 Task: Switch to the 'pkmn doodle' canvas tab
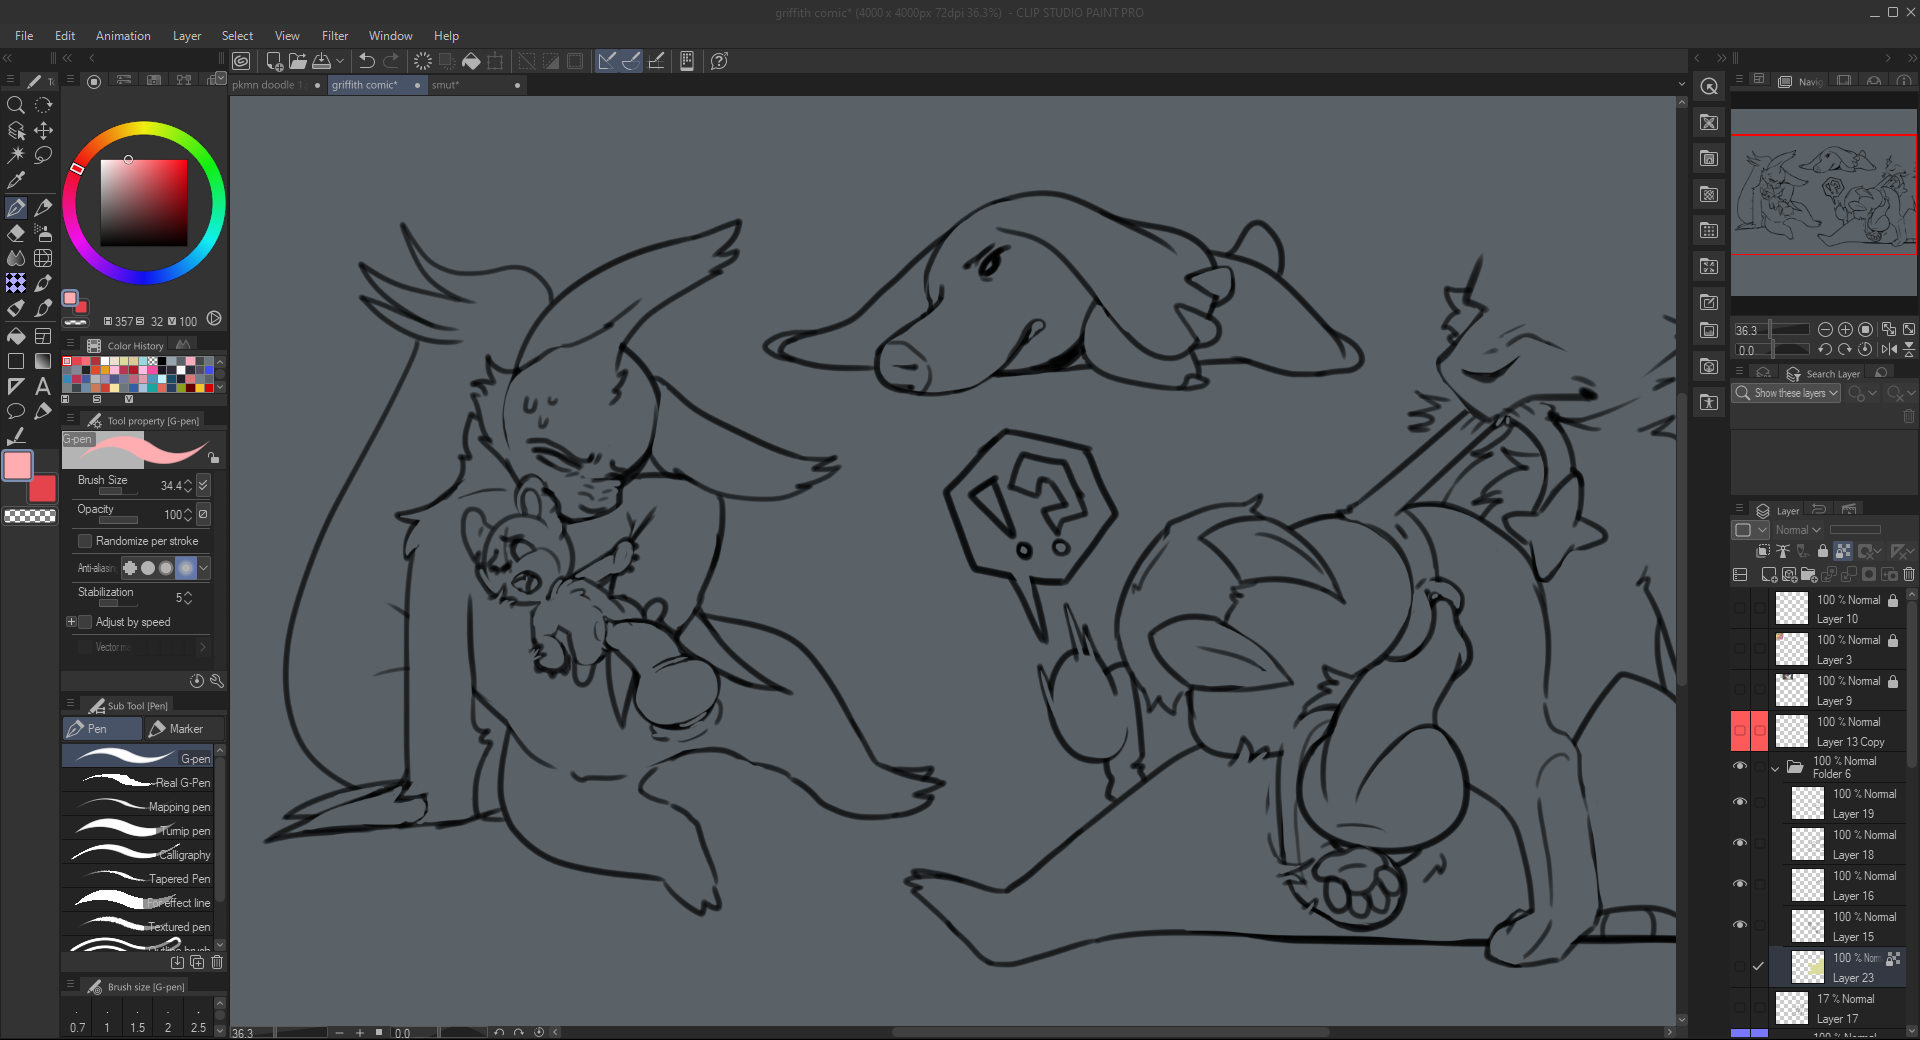tap(276, 85)
